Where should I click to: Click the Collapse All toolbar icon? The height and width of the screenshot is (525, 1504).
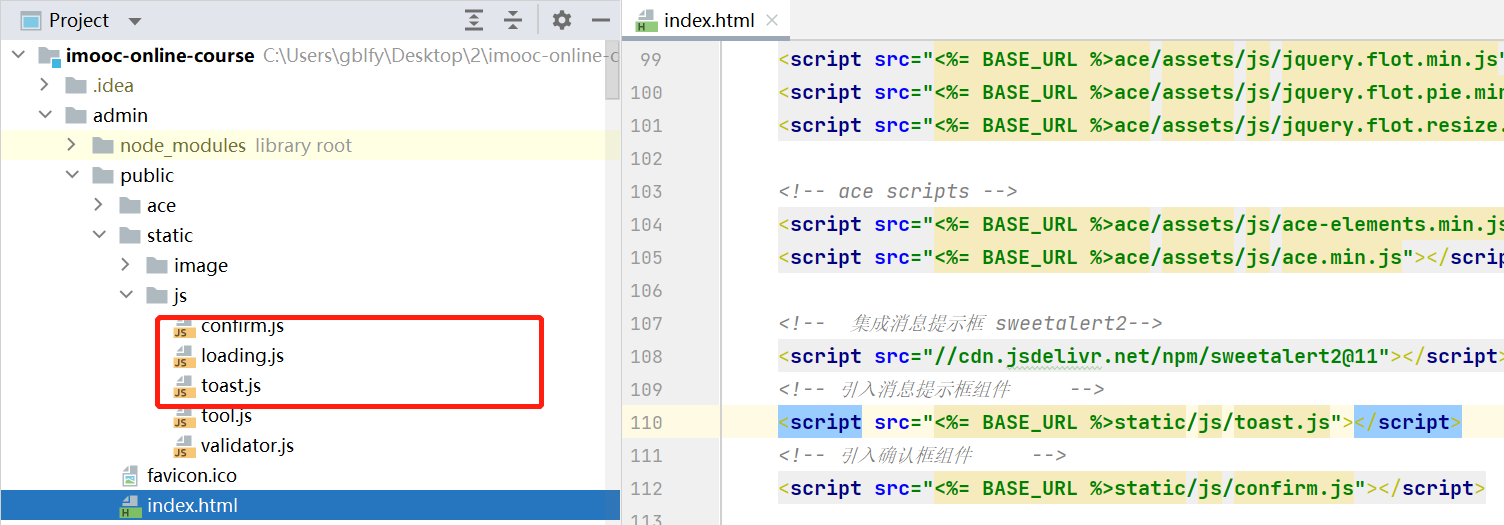tap(513, 20)
